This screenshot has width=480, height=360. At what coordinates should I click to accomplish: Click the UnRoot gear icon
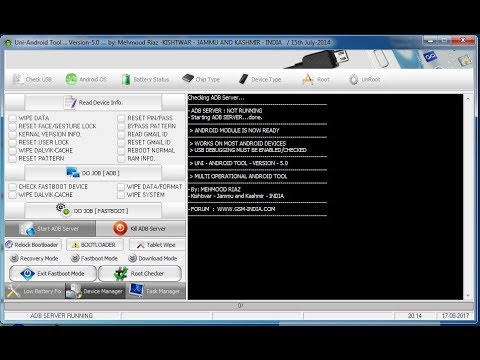pos(354,79)
